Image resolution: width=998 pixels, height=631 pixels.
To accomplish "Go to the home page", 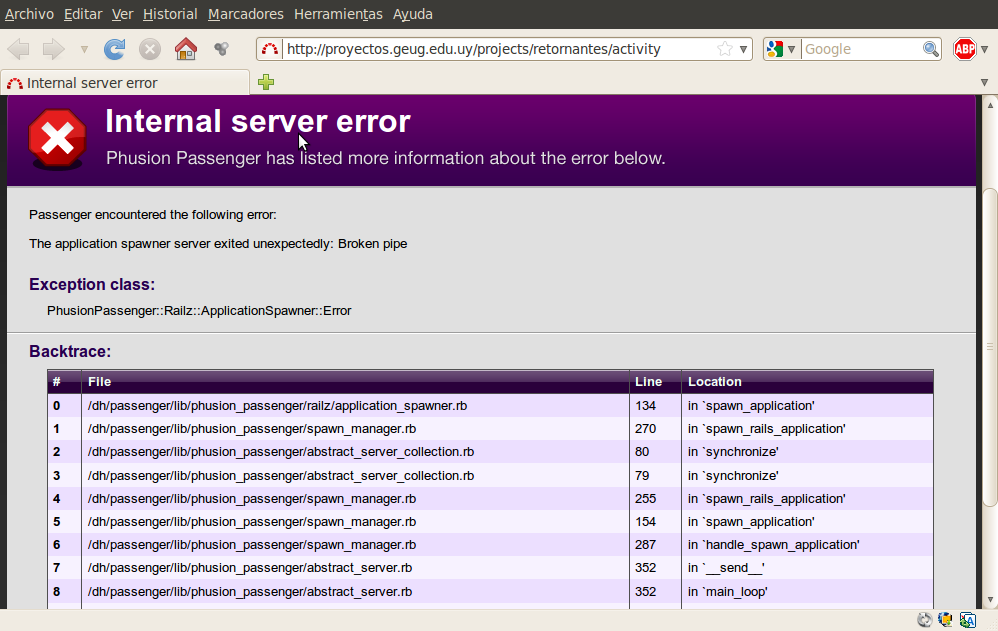I will click(x=186, y=49).
